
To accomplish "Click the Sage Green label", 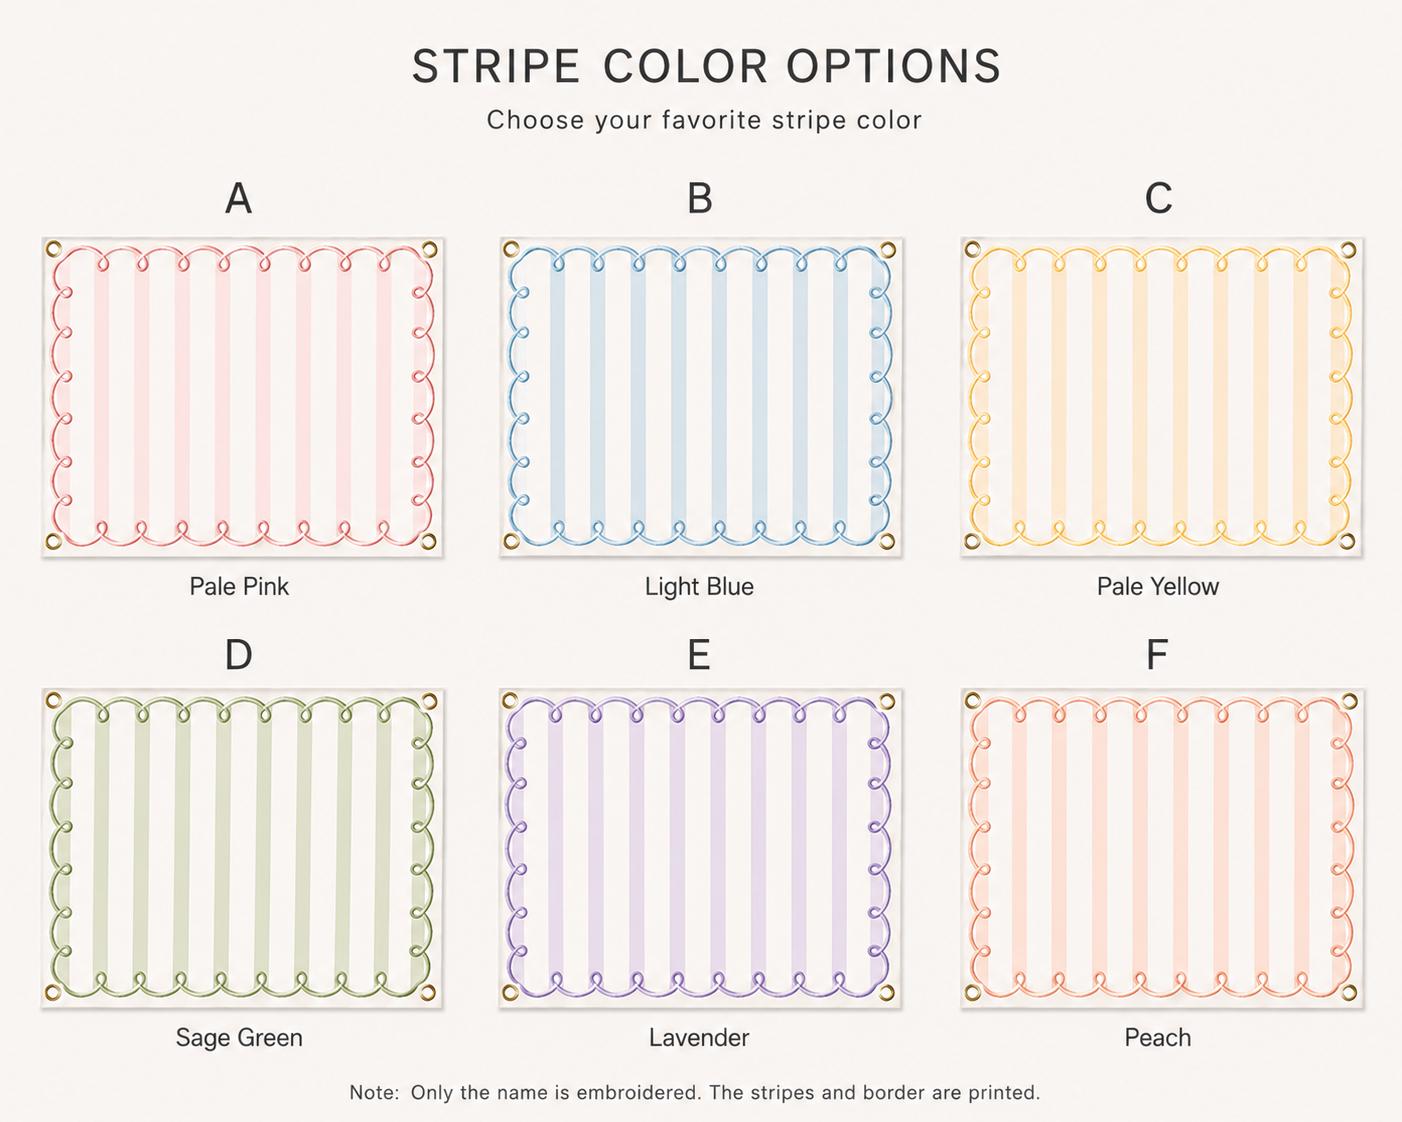I will point(239,1037).
